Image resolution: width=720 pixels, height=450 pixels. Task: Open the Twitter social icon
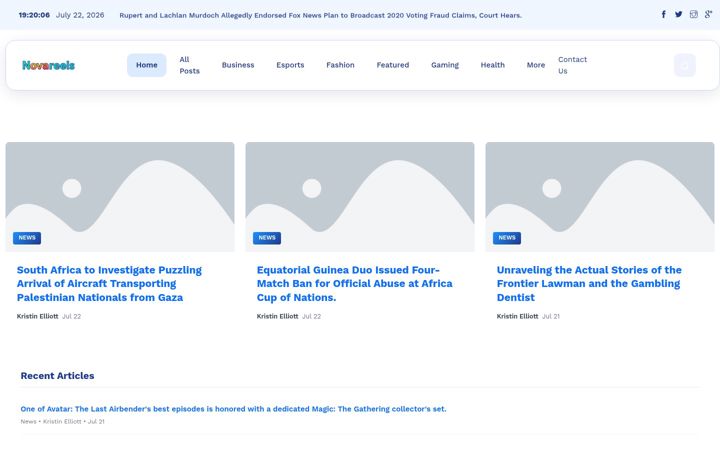pos(678,14)
